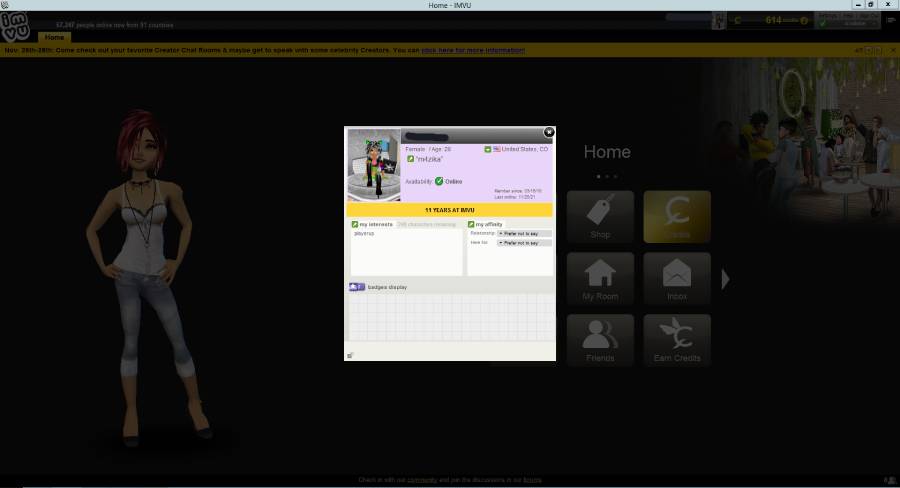Follow the click here for more information link
The width and height of the screenshot is (900, 488).
(473, 51)
